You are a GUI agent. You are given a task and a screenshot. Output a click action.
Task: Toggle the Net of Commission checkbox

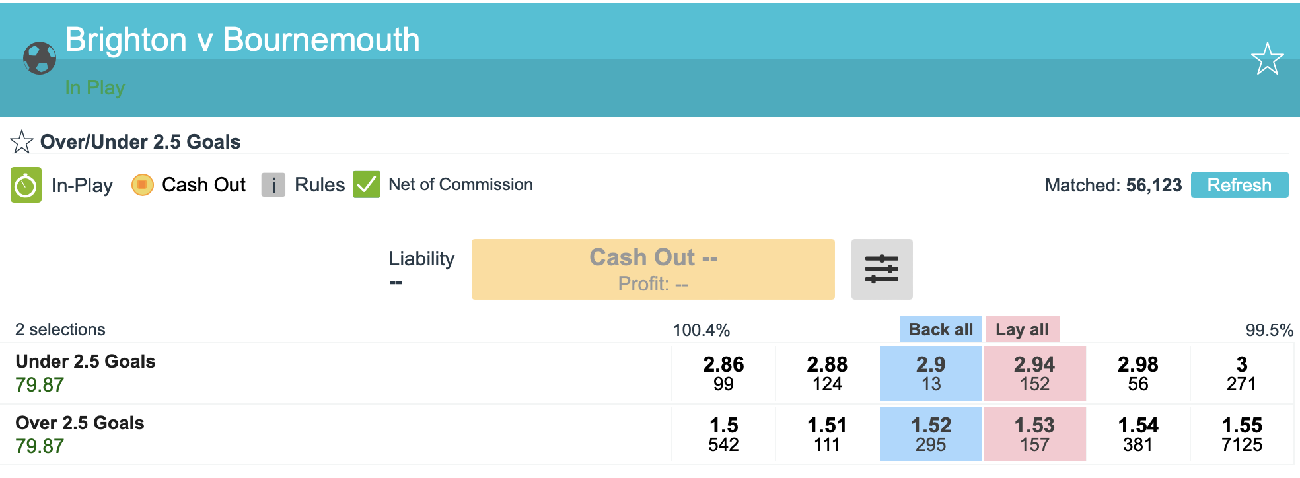367,185
